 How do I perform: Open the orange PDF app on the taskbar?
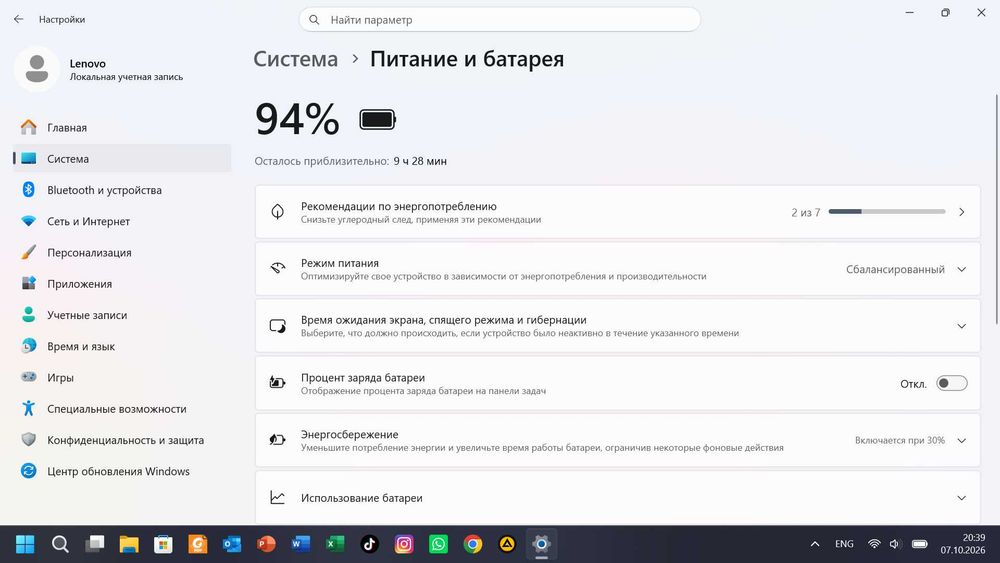[x=198, y=544]
